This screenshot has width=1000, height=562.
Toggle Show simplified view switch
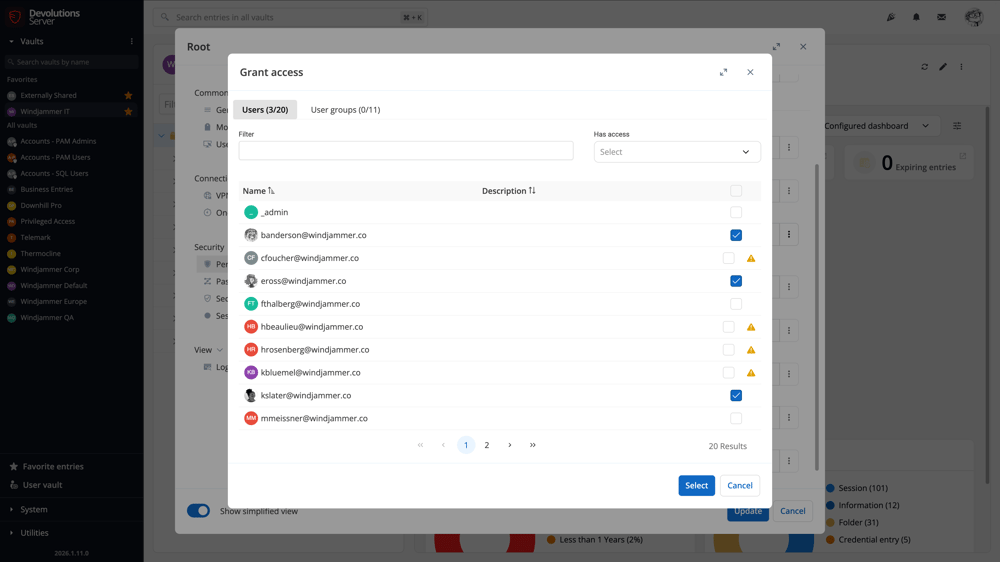(198, 511)
